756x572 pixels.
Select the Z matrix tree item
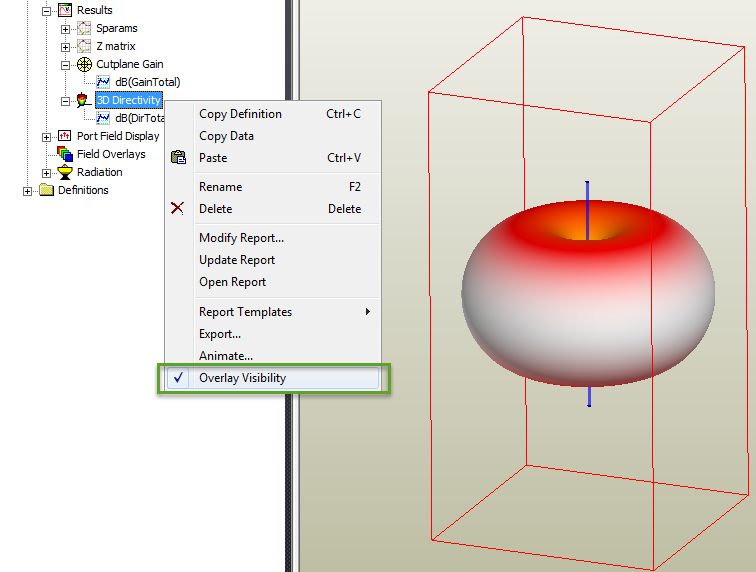point(116,46)
